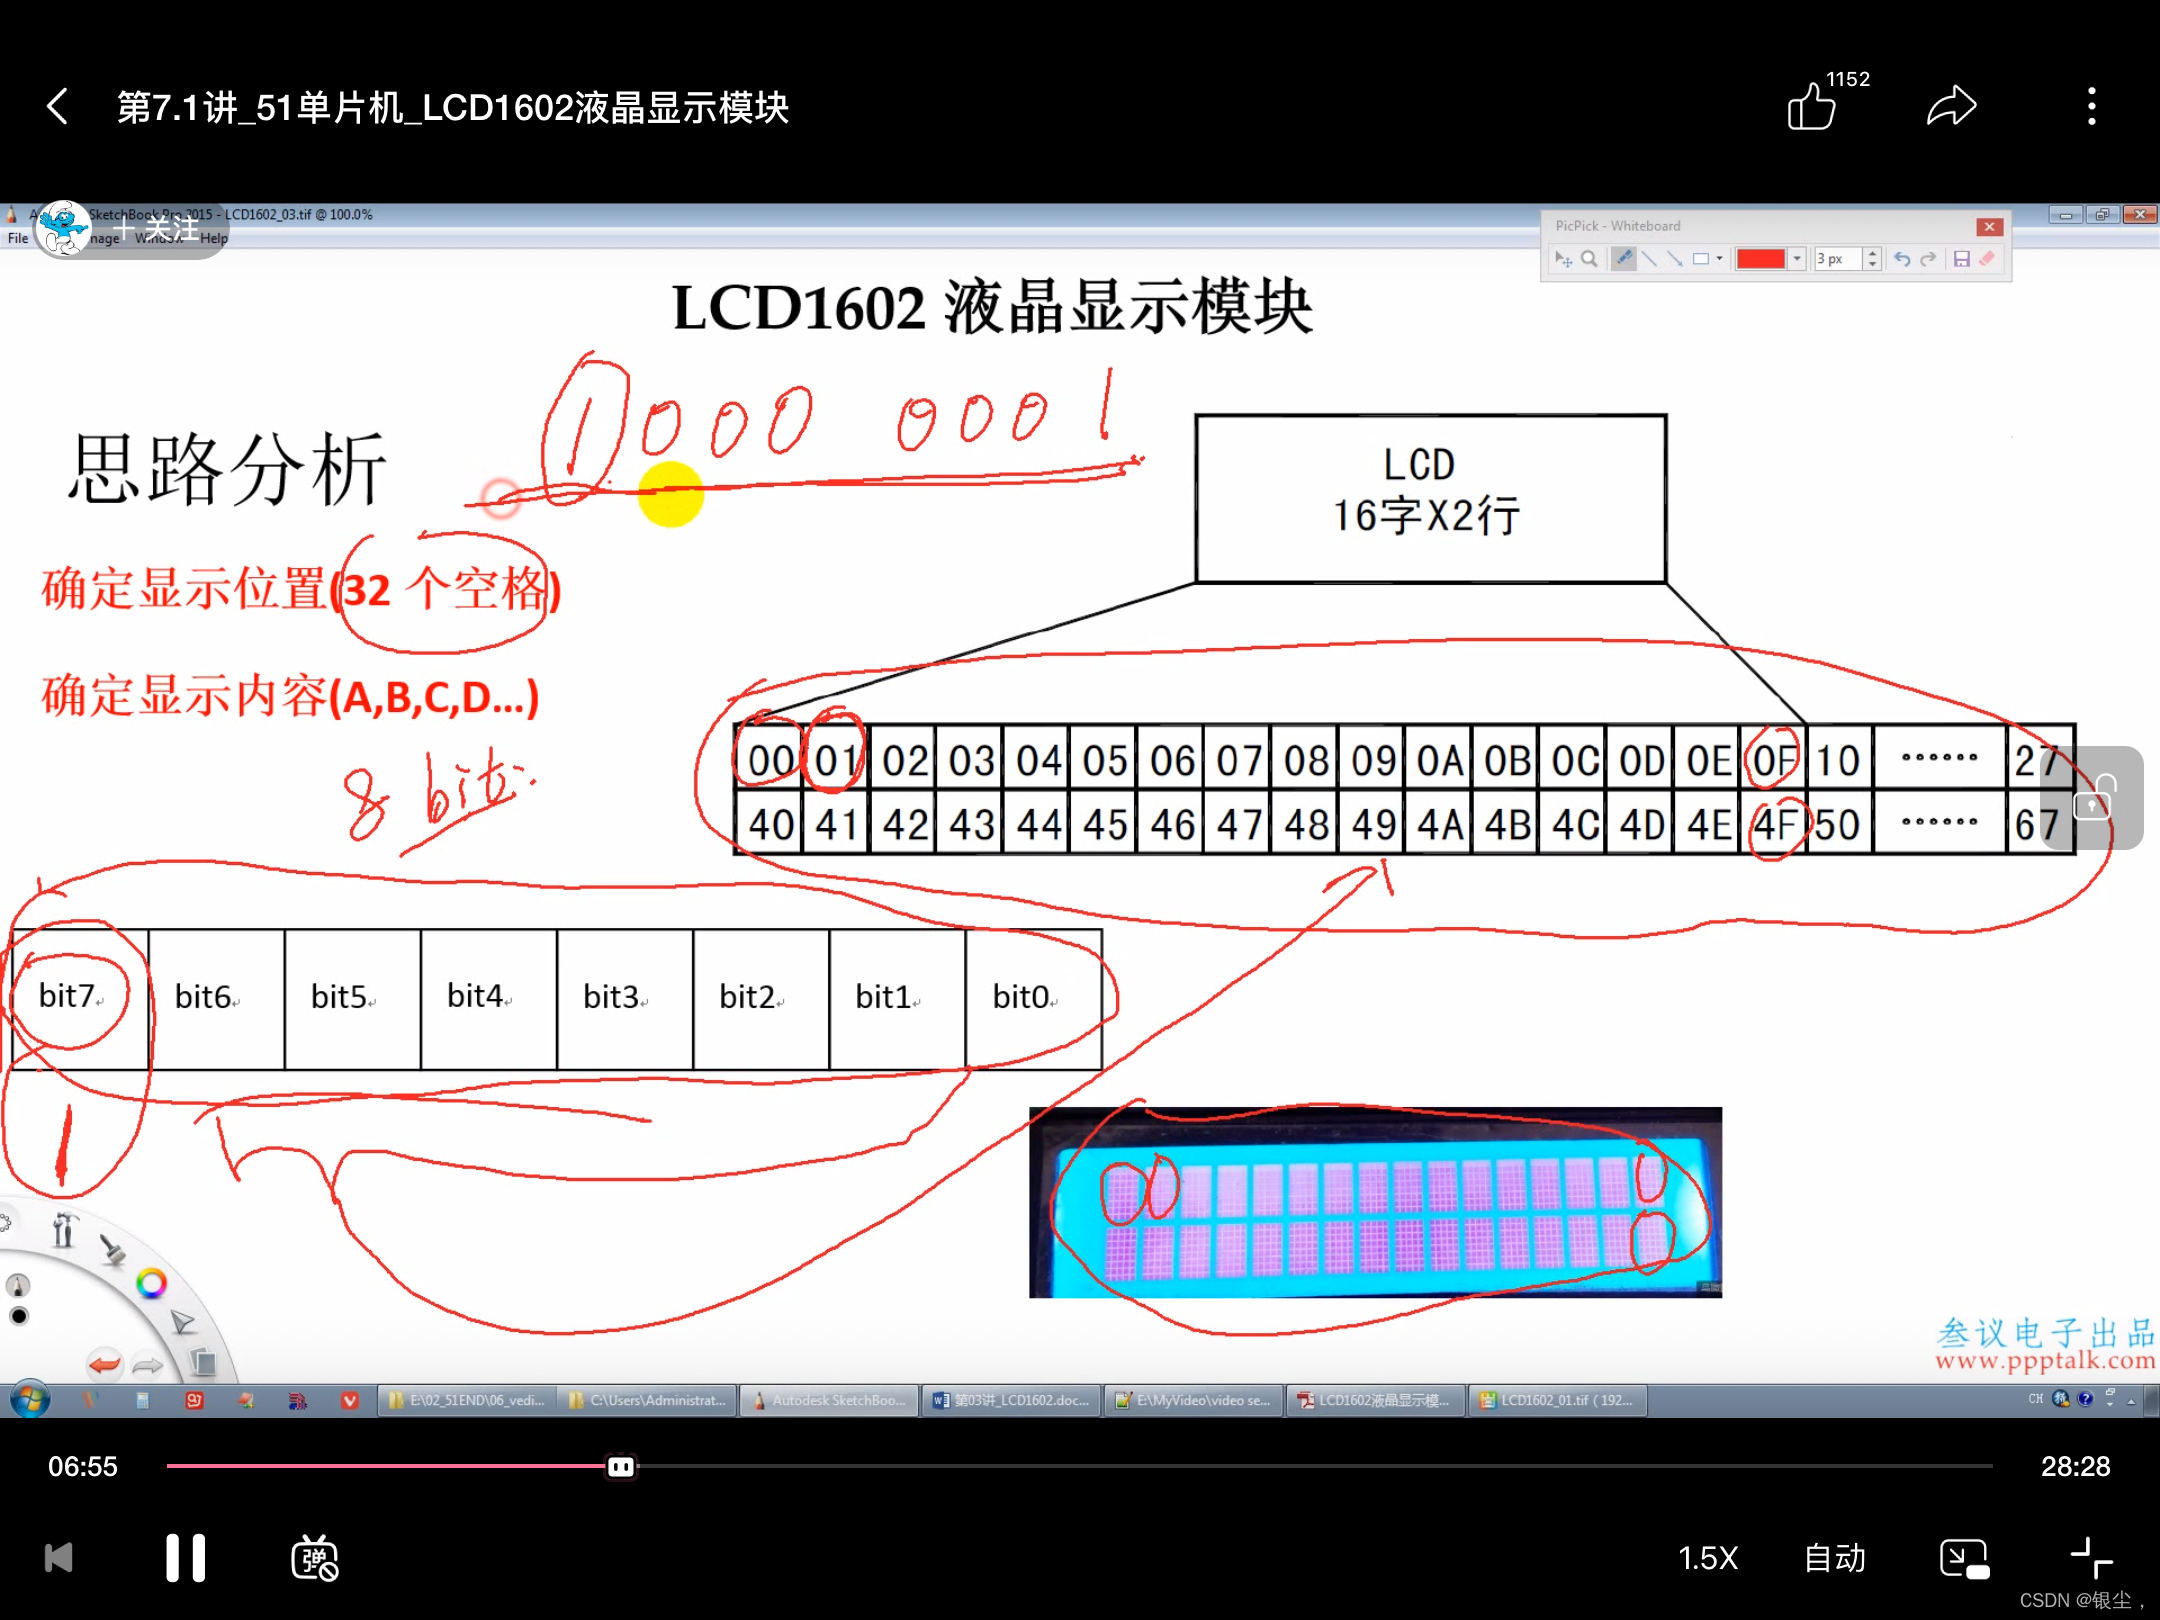This screenshot has height=1620, width=2160.
Task: Switch to C:\Users\Administrat taskbar window
Action: (x=648, y=1400)
